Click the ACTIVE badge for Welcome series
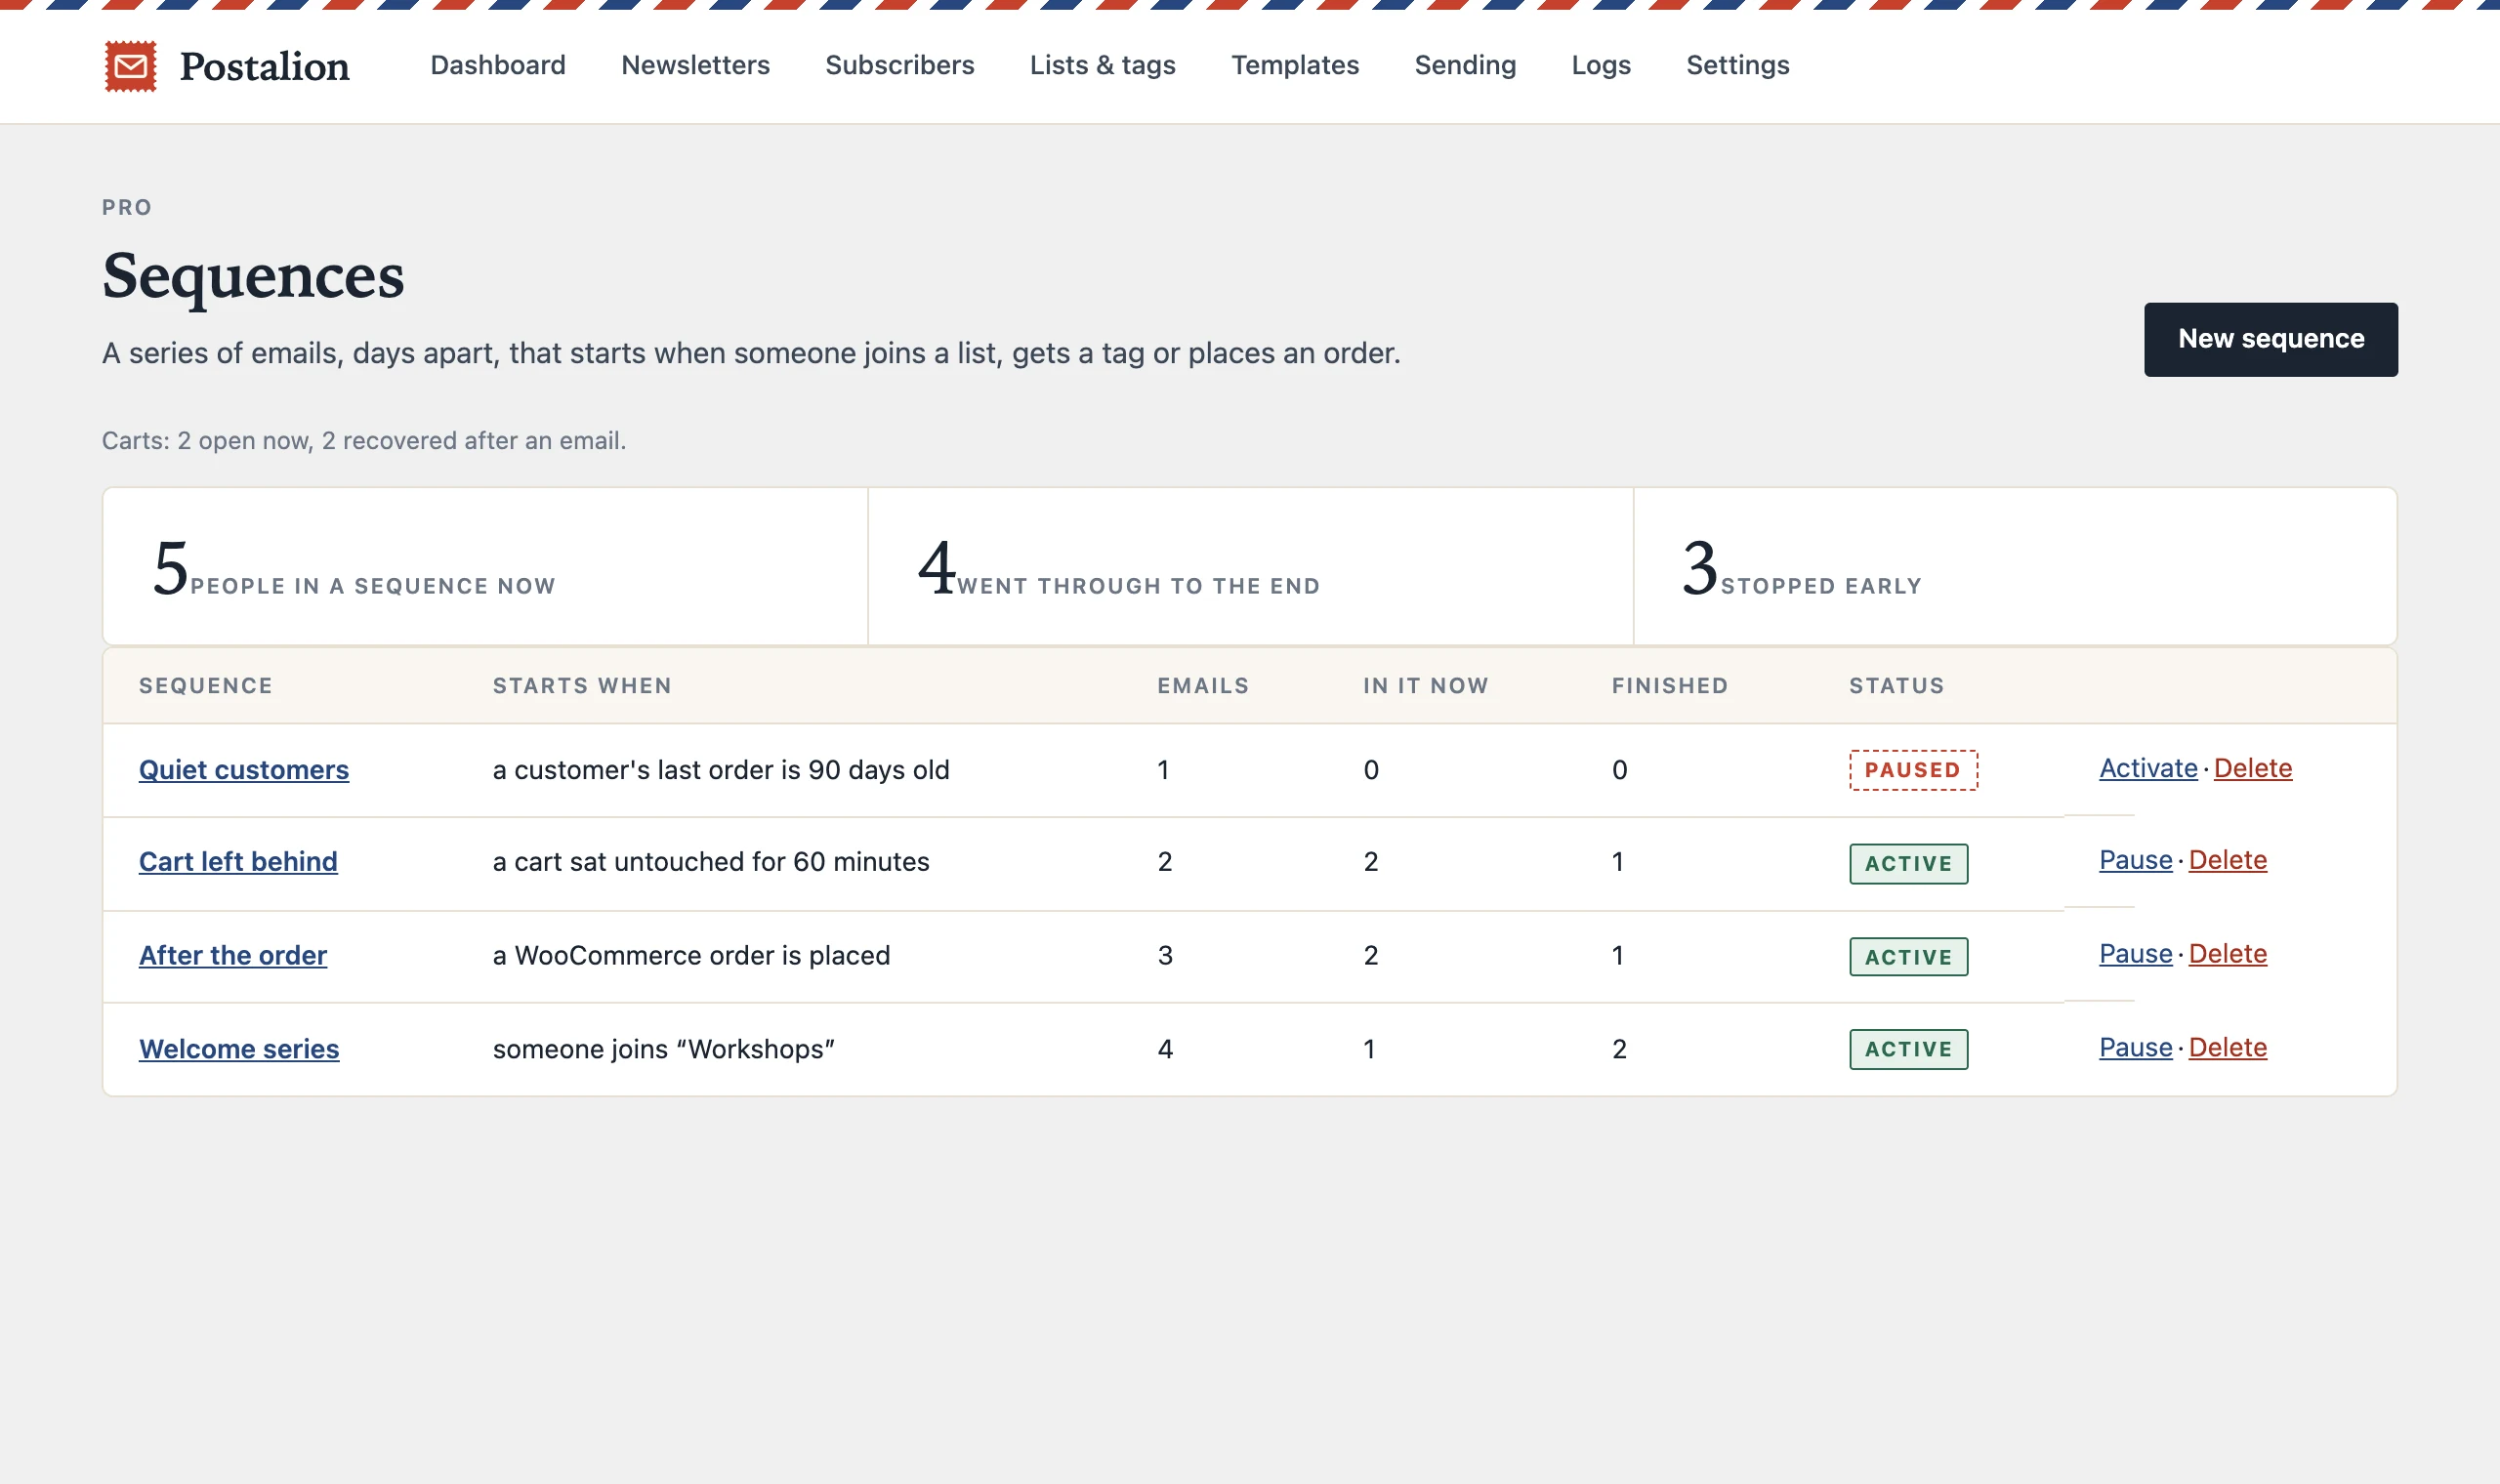The image size is (2500, 1484). coord(1907,1049)
